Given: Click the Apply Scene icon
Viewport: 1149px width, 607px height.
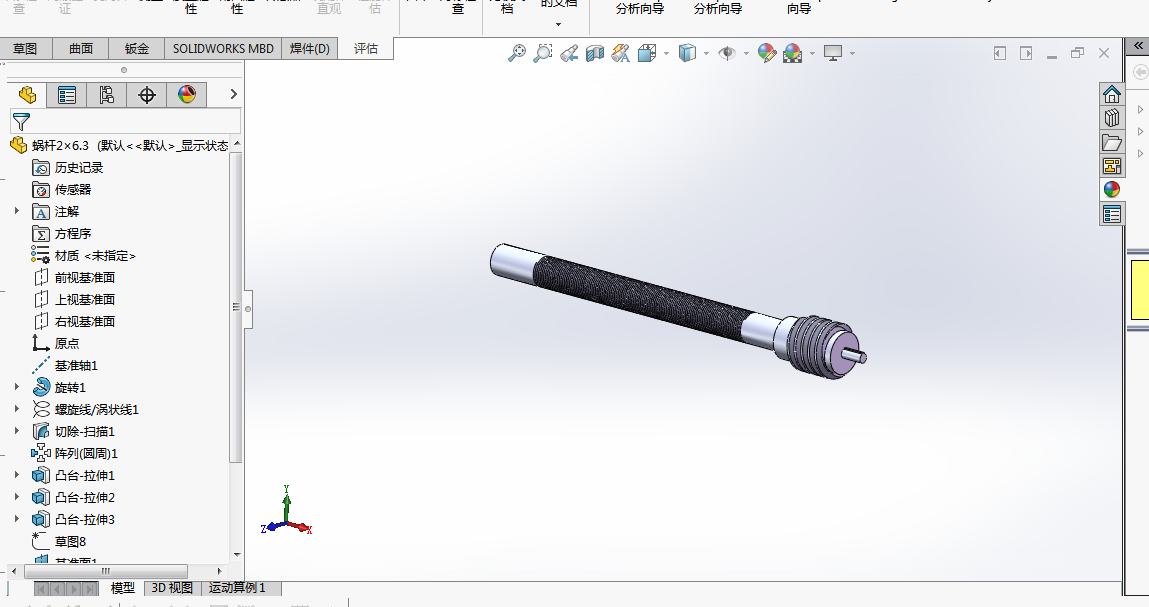Looking at the screenshot, I should pos(792,53).
